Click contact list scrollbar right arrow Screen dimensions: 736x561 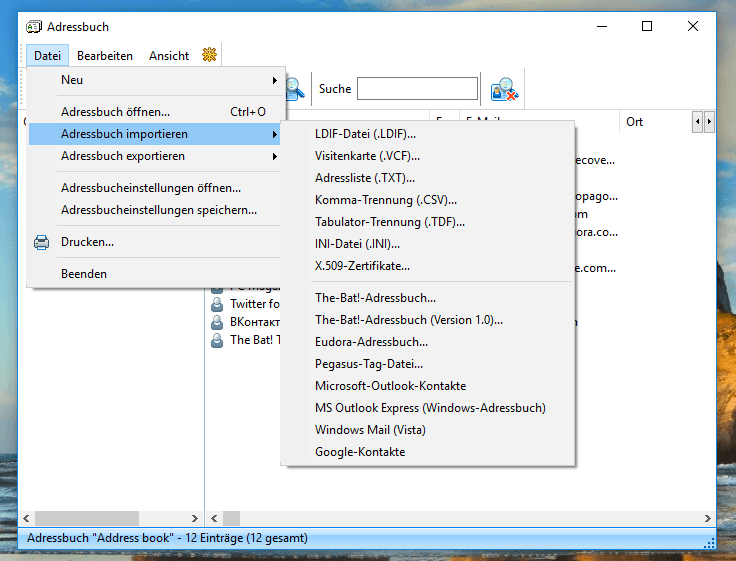707,518
